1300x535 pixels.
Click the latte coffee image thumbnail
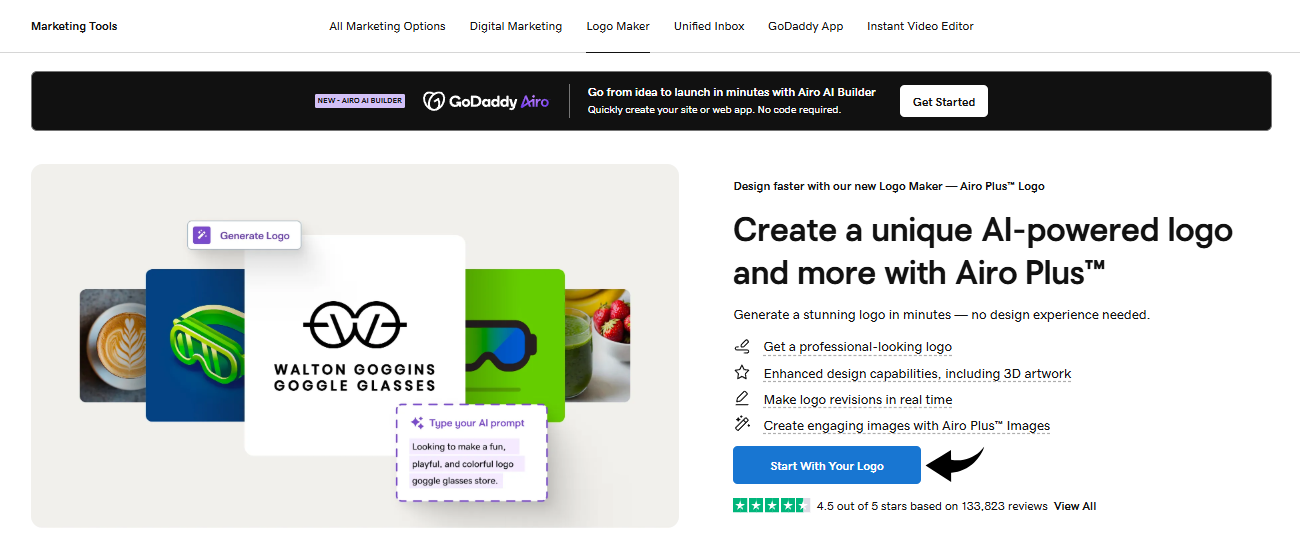[x=112, y=346]
